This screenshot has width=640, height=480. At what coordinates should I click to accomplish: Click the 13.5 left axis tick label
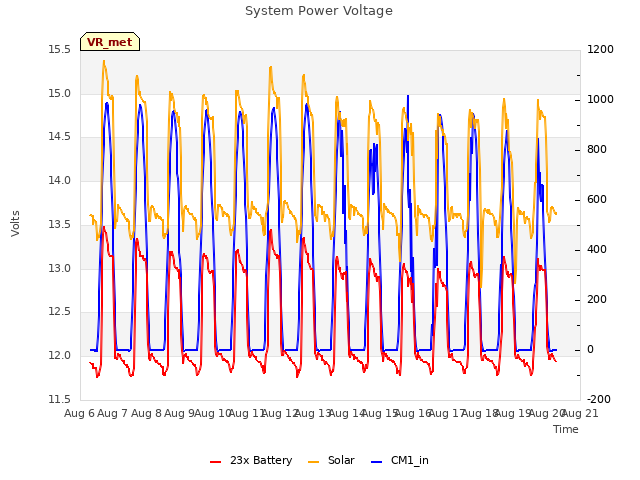click(60, 224)
